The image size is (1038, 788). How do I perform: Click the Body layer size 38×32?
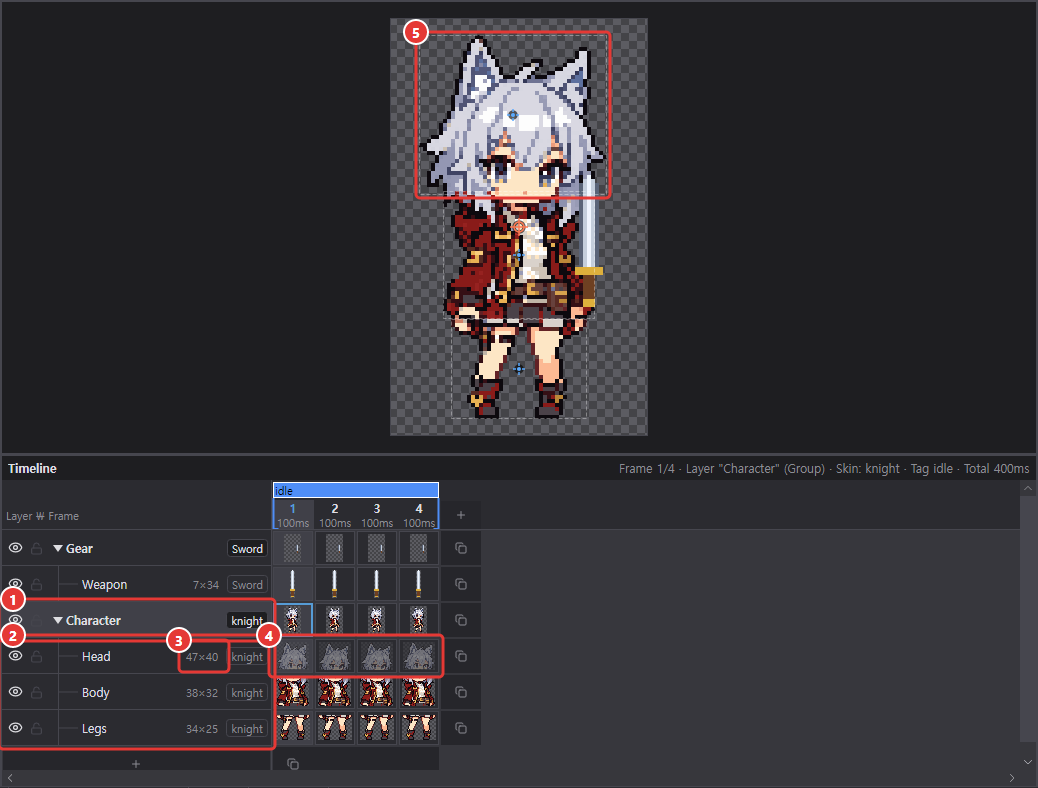coord(202,693)
